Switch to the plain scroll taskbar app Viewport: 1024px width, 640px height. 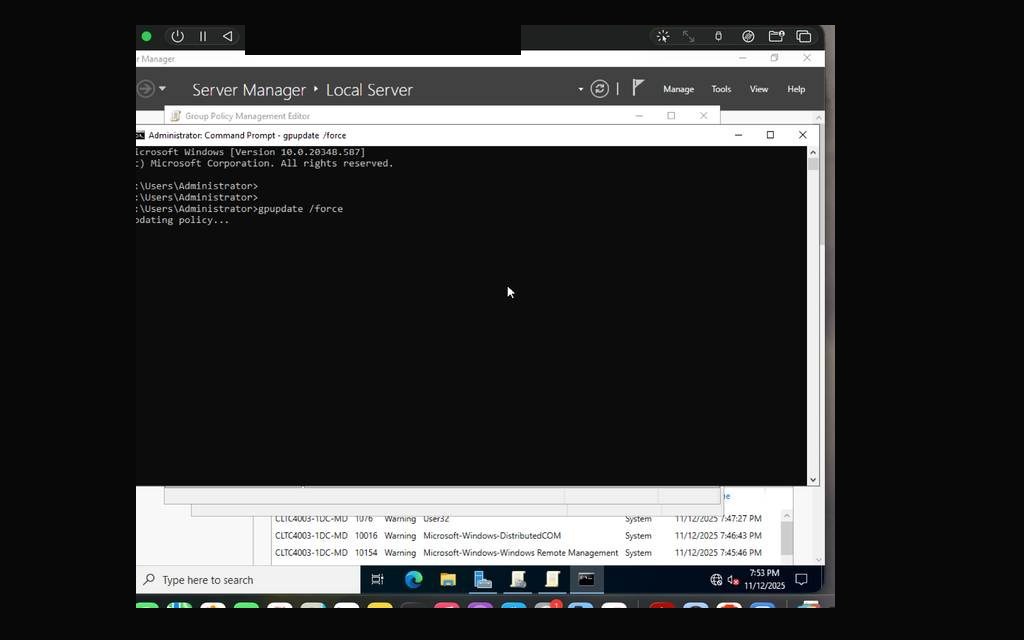point(552,579)
